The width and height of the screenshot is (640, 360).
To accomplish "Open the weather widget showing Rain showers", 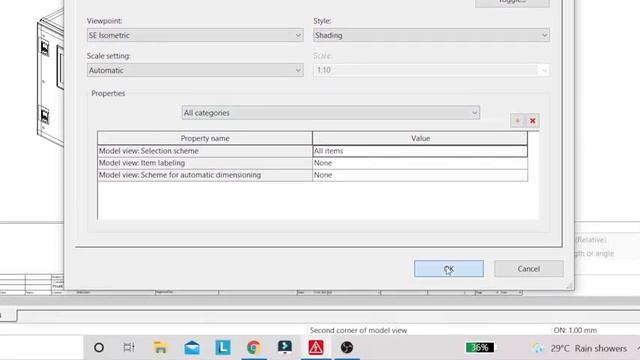I will point(580,348).
